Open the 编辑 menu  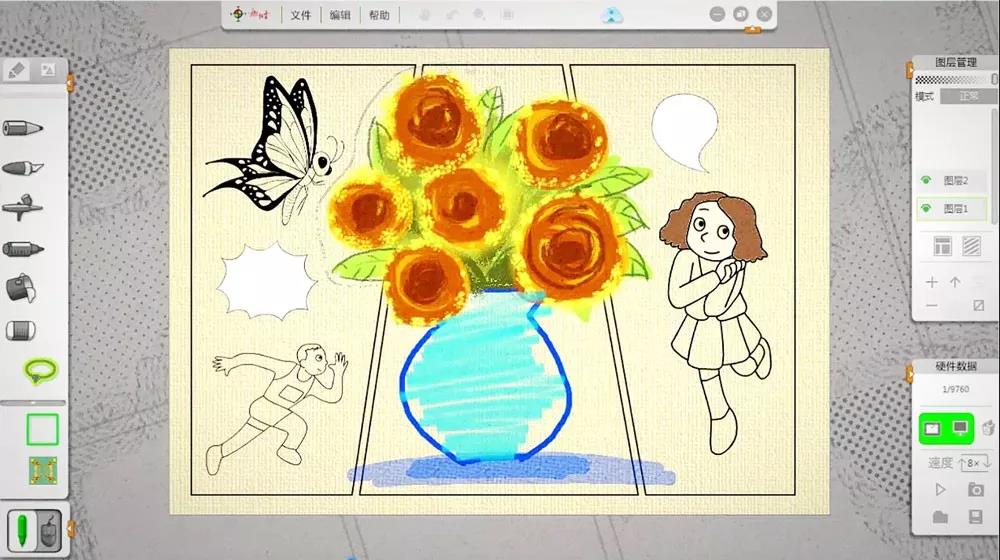pyautogui.click(x=340, y=15)
